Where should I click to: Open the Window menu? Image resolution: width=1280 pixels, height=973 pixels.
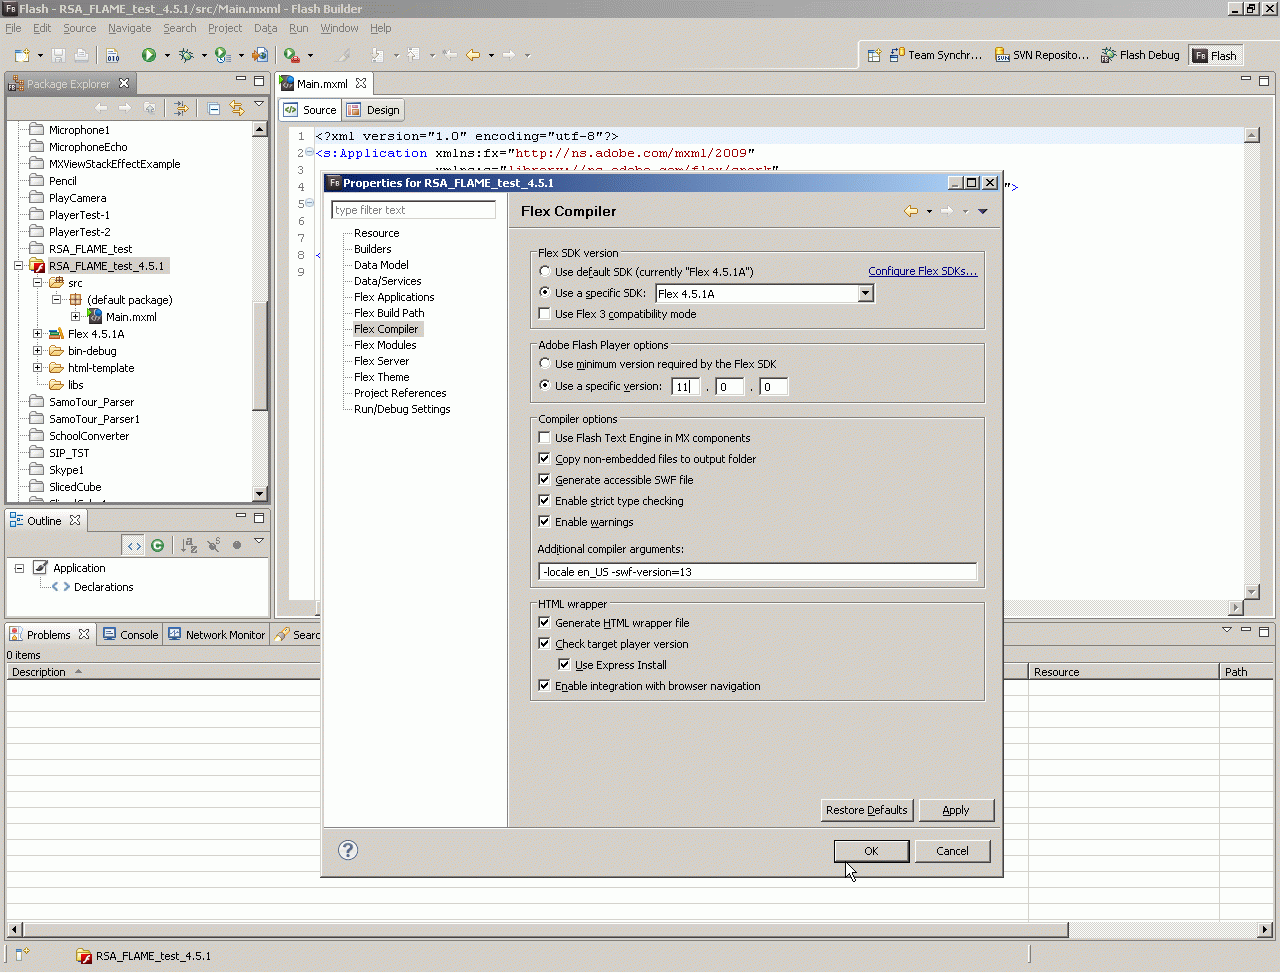(339, 28)
